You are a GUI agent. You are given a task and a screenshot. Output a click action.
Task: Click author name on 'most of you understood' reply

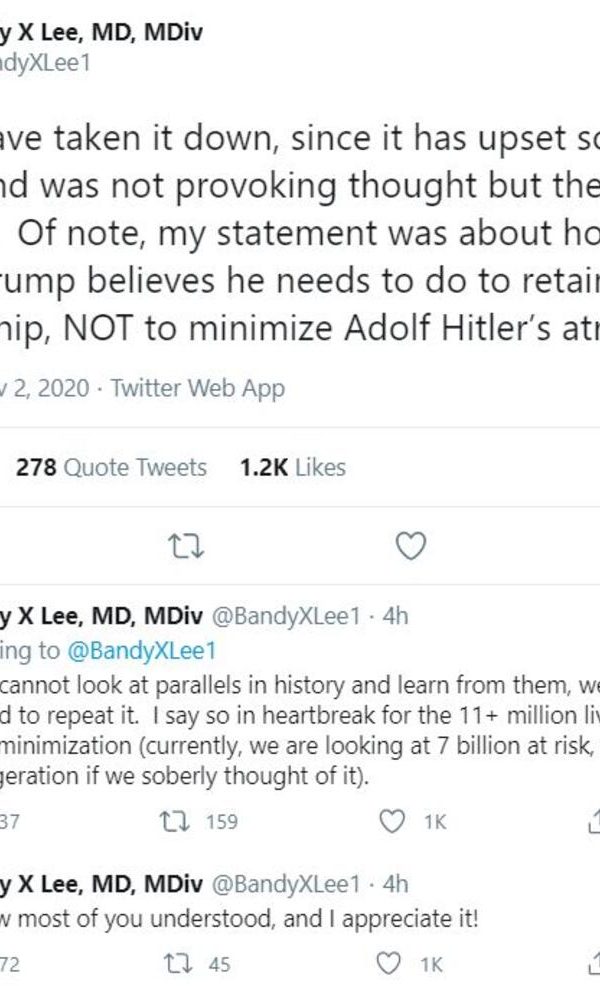tap(102, 884)
